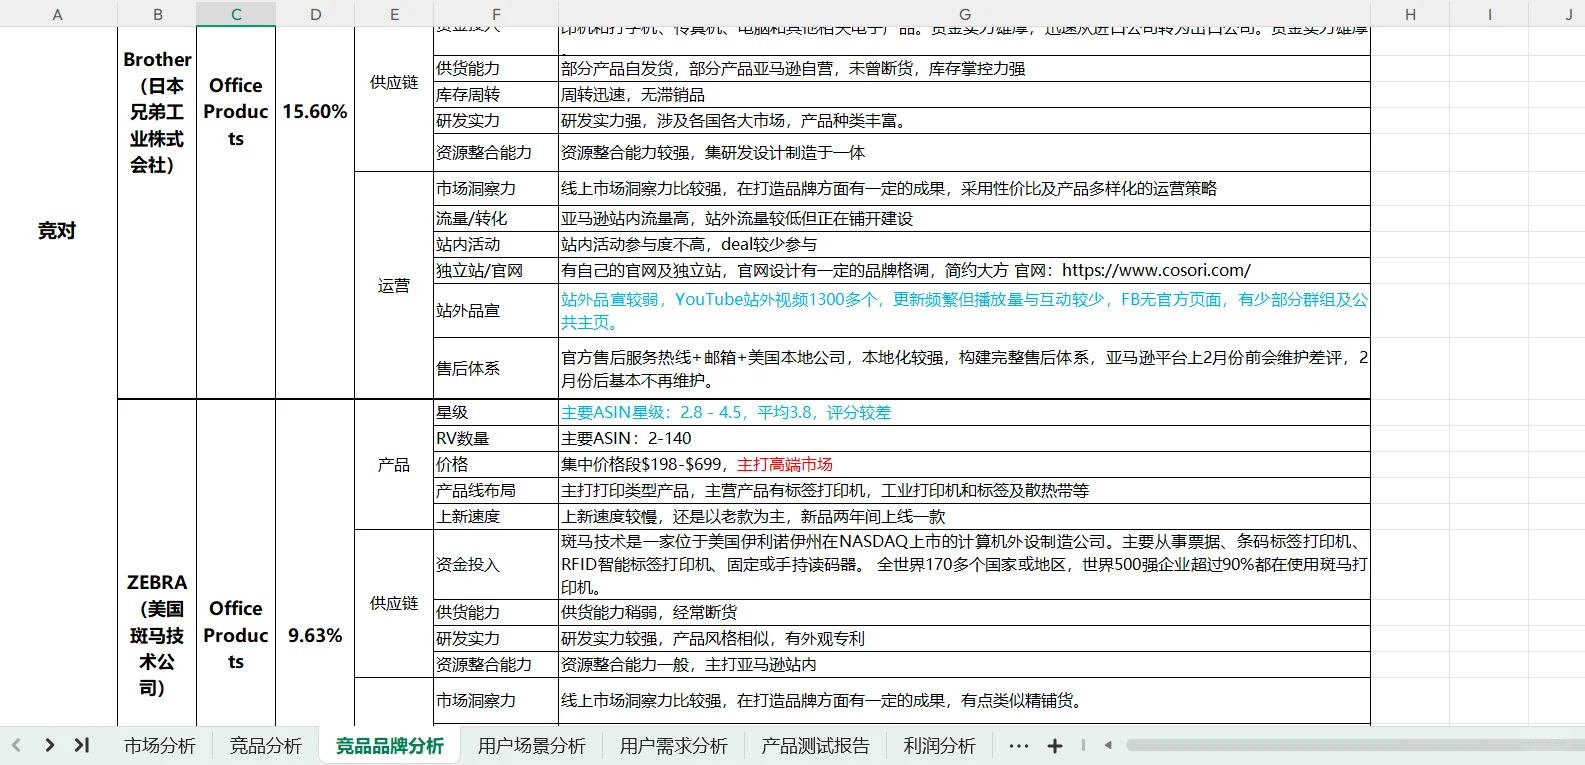Select the cell starting 斑马技术是一家

point(964,564)
